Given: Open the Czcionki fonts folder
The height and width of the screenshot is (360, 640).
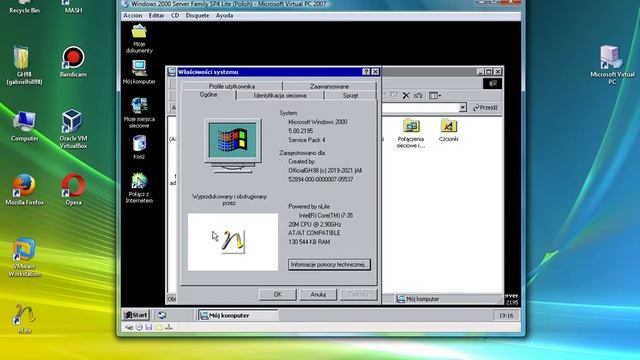Looking at the screenshot, I should 449,131.
